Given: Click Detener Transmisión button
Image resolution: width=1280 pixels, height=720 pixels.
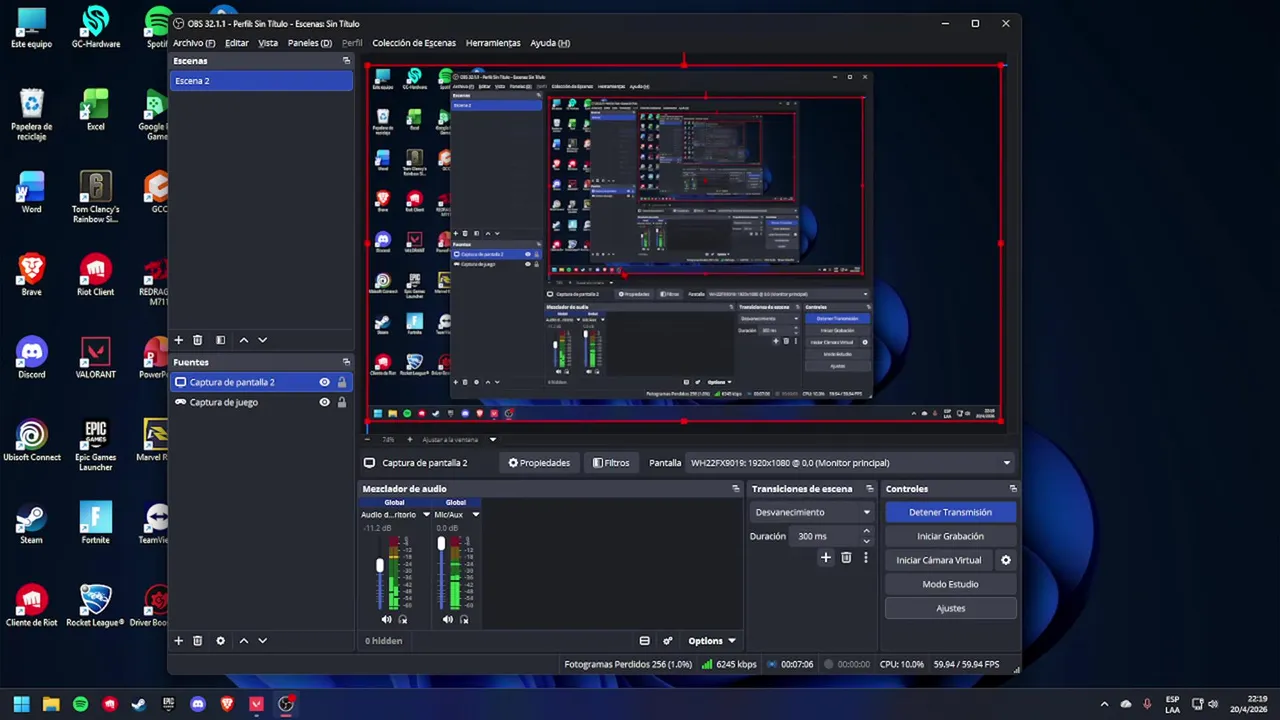Looking at the screenshot, I should (x=950, y=512).
